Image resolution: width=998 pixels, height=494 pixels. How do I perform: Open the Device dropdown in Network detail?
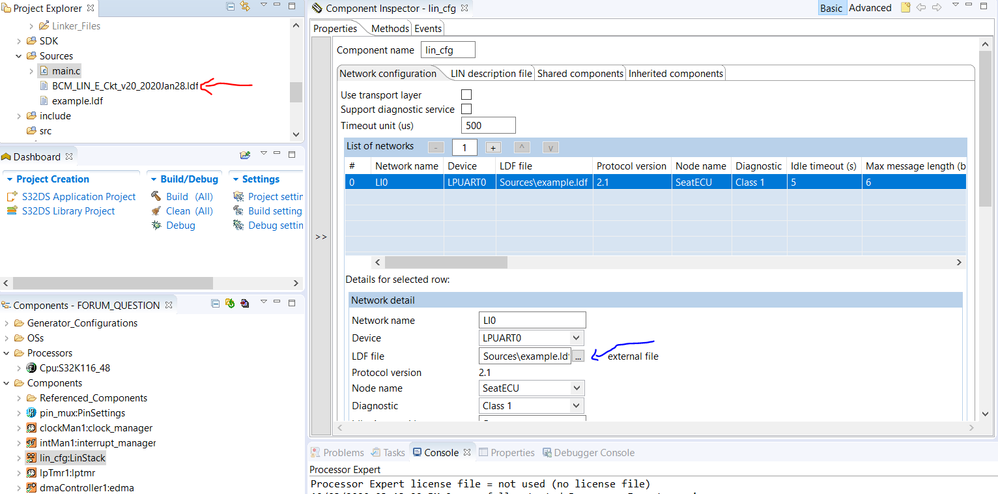click(x=576, y=338)
